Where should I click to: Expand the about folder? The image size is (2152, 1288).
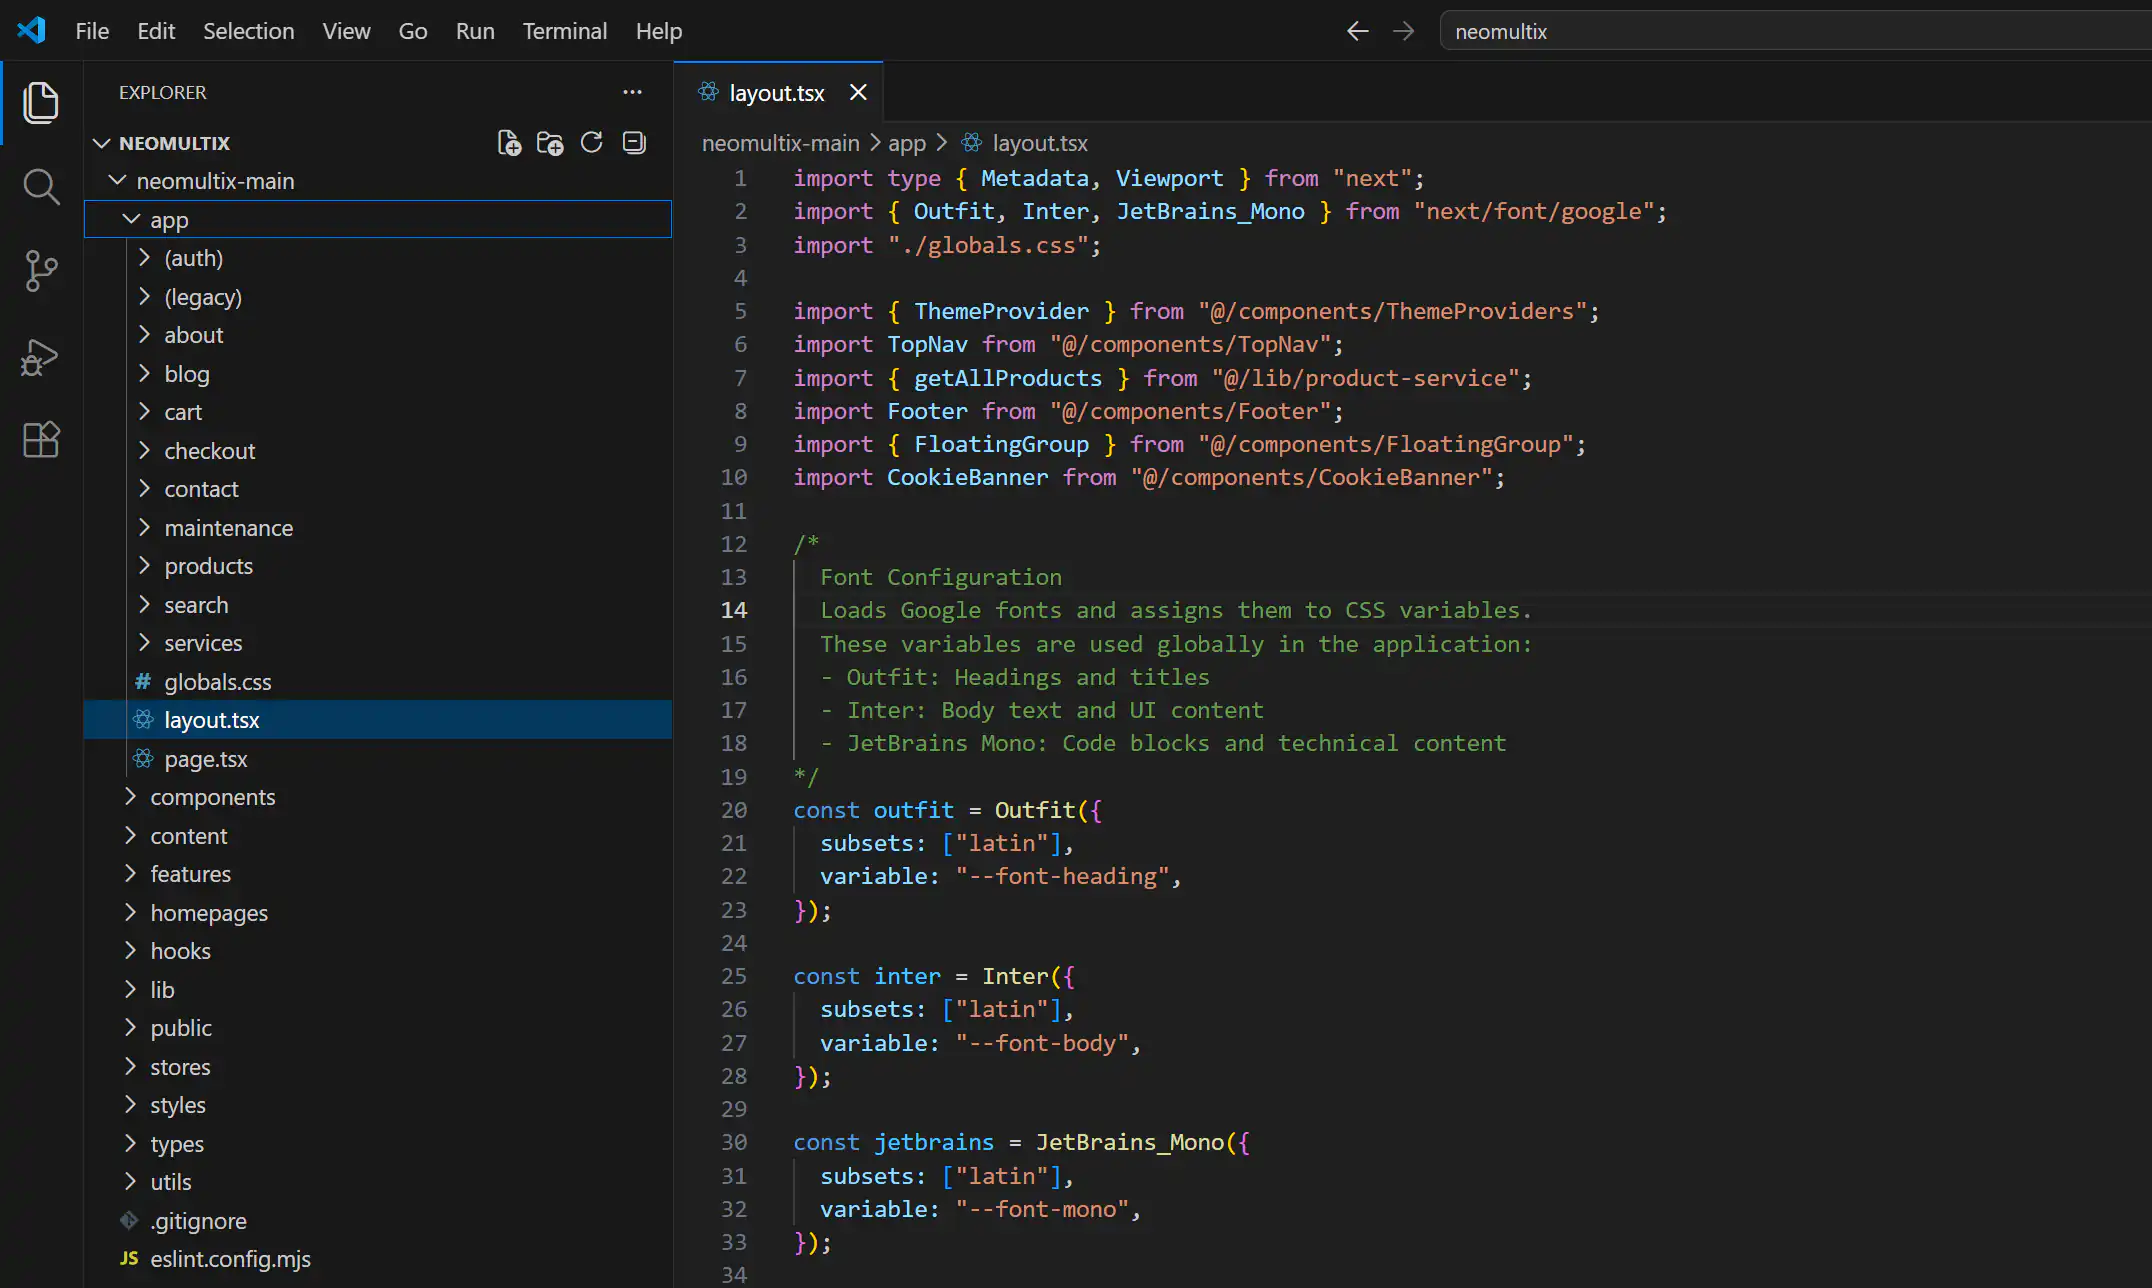tap(144, 335)
